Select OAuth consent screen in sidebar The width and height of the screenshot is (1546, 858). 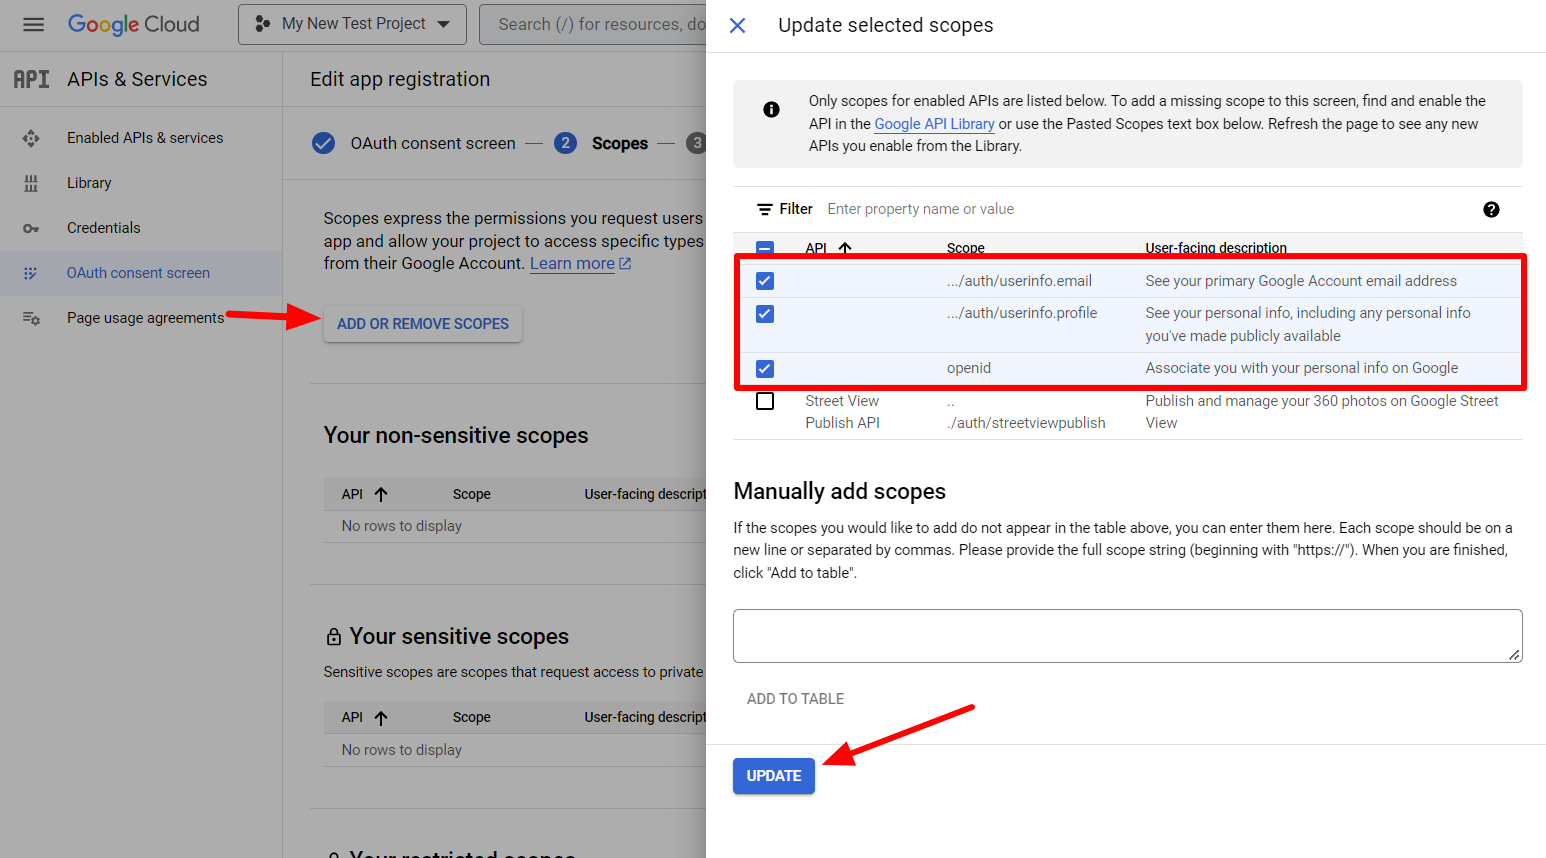tap(138, 273)
